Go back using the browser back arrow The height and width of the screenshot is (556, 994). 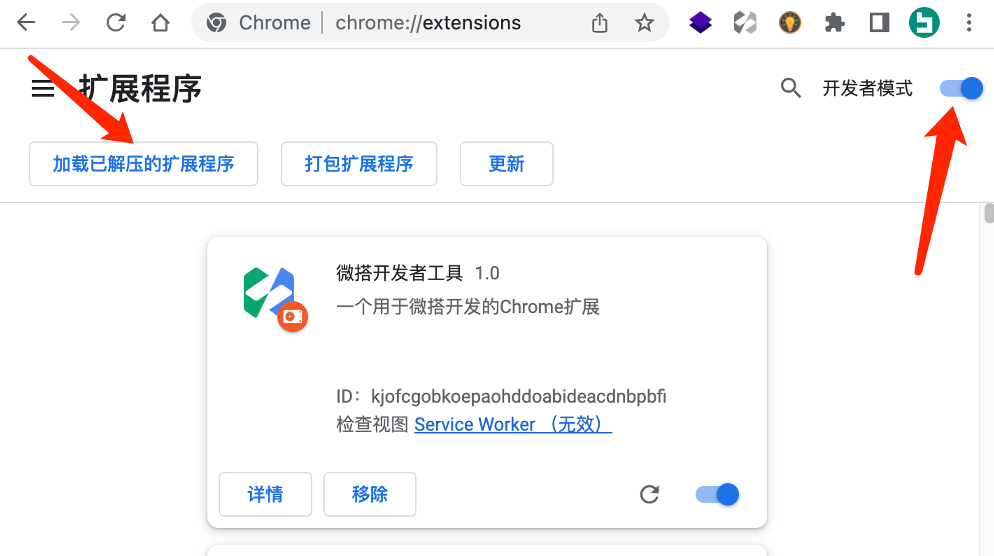tap(26, 23)
